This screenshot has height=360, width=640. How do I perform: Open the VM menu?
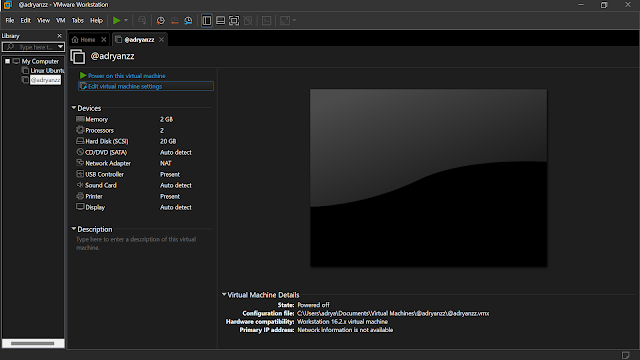[60, 20]
